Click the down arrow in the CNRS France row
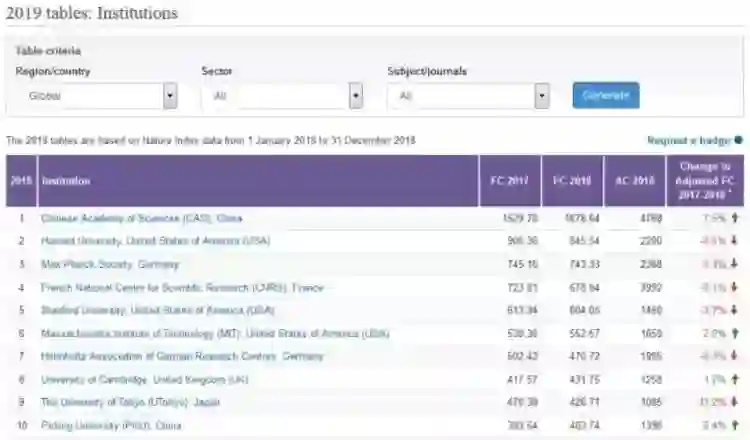This screenshot has height=440, width=750. coord(735,287)
